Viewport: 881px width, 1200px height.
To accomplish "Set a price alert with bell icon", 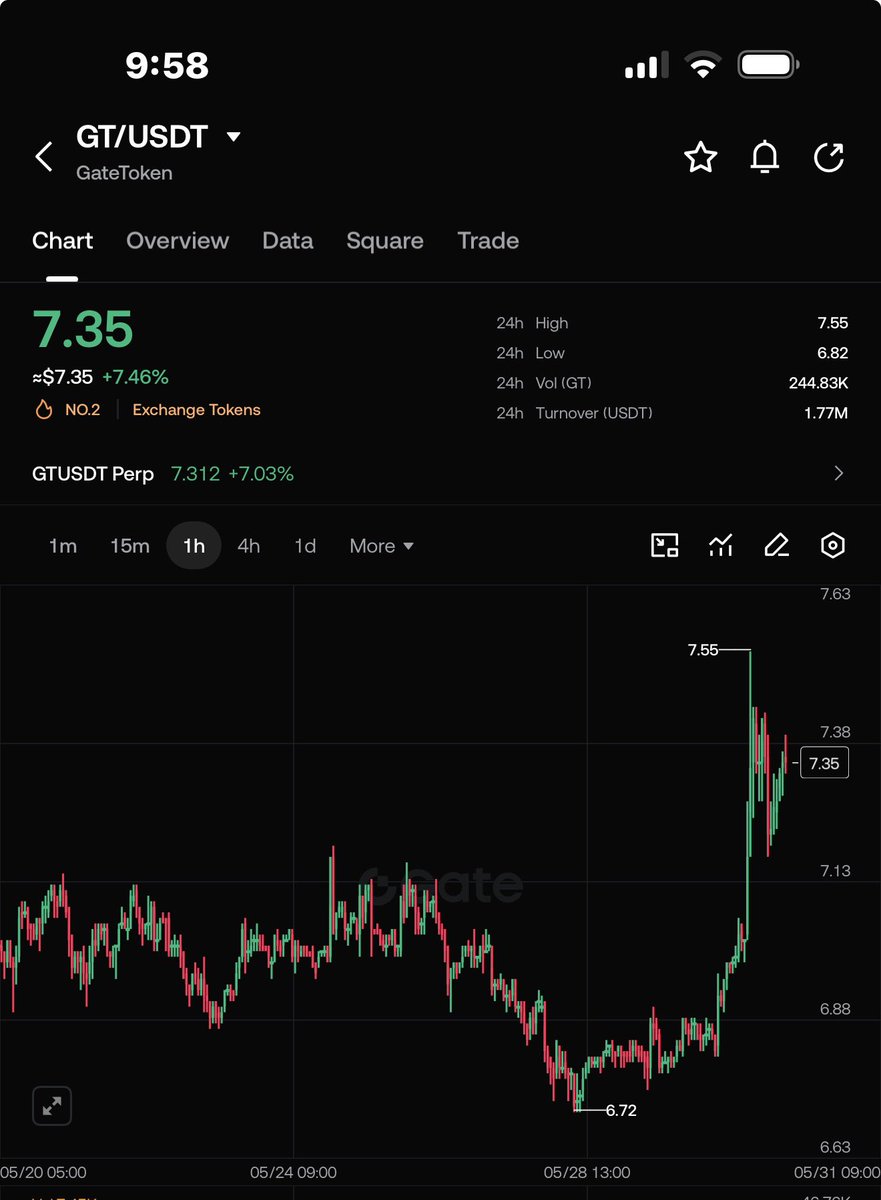I will click(x=765, y=157).
